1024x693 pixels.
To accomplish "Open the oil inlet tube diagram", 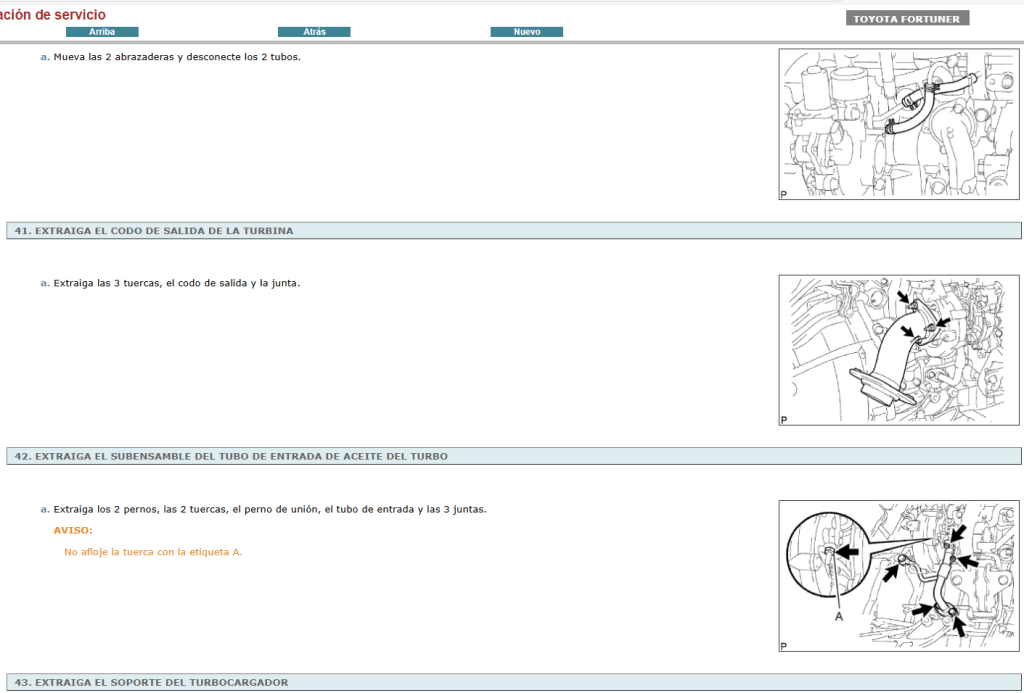I will [900, 576].
